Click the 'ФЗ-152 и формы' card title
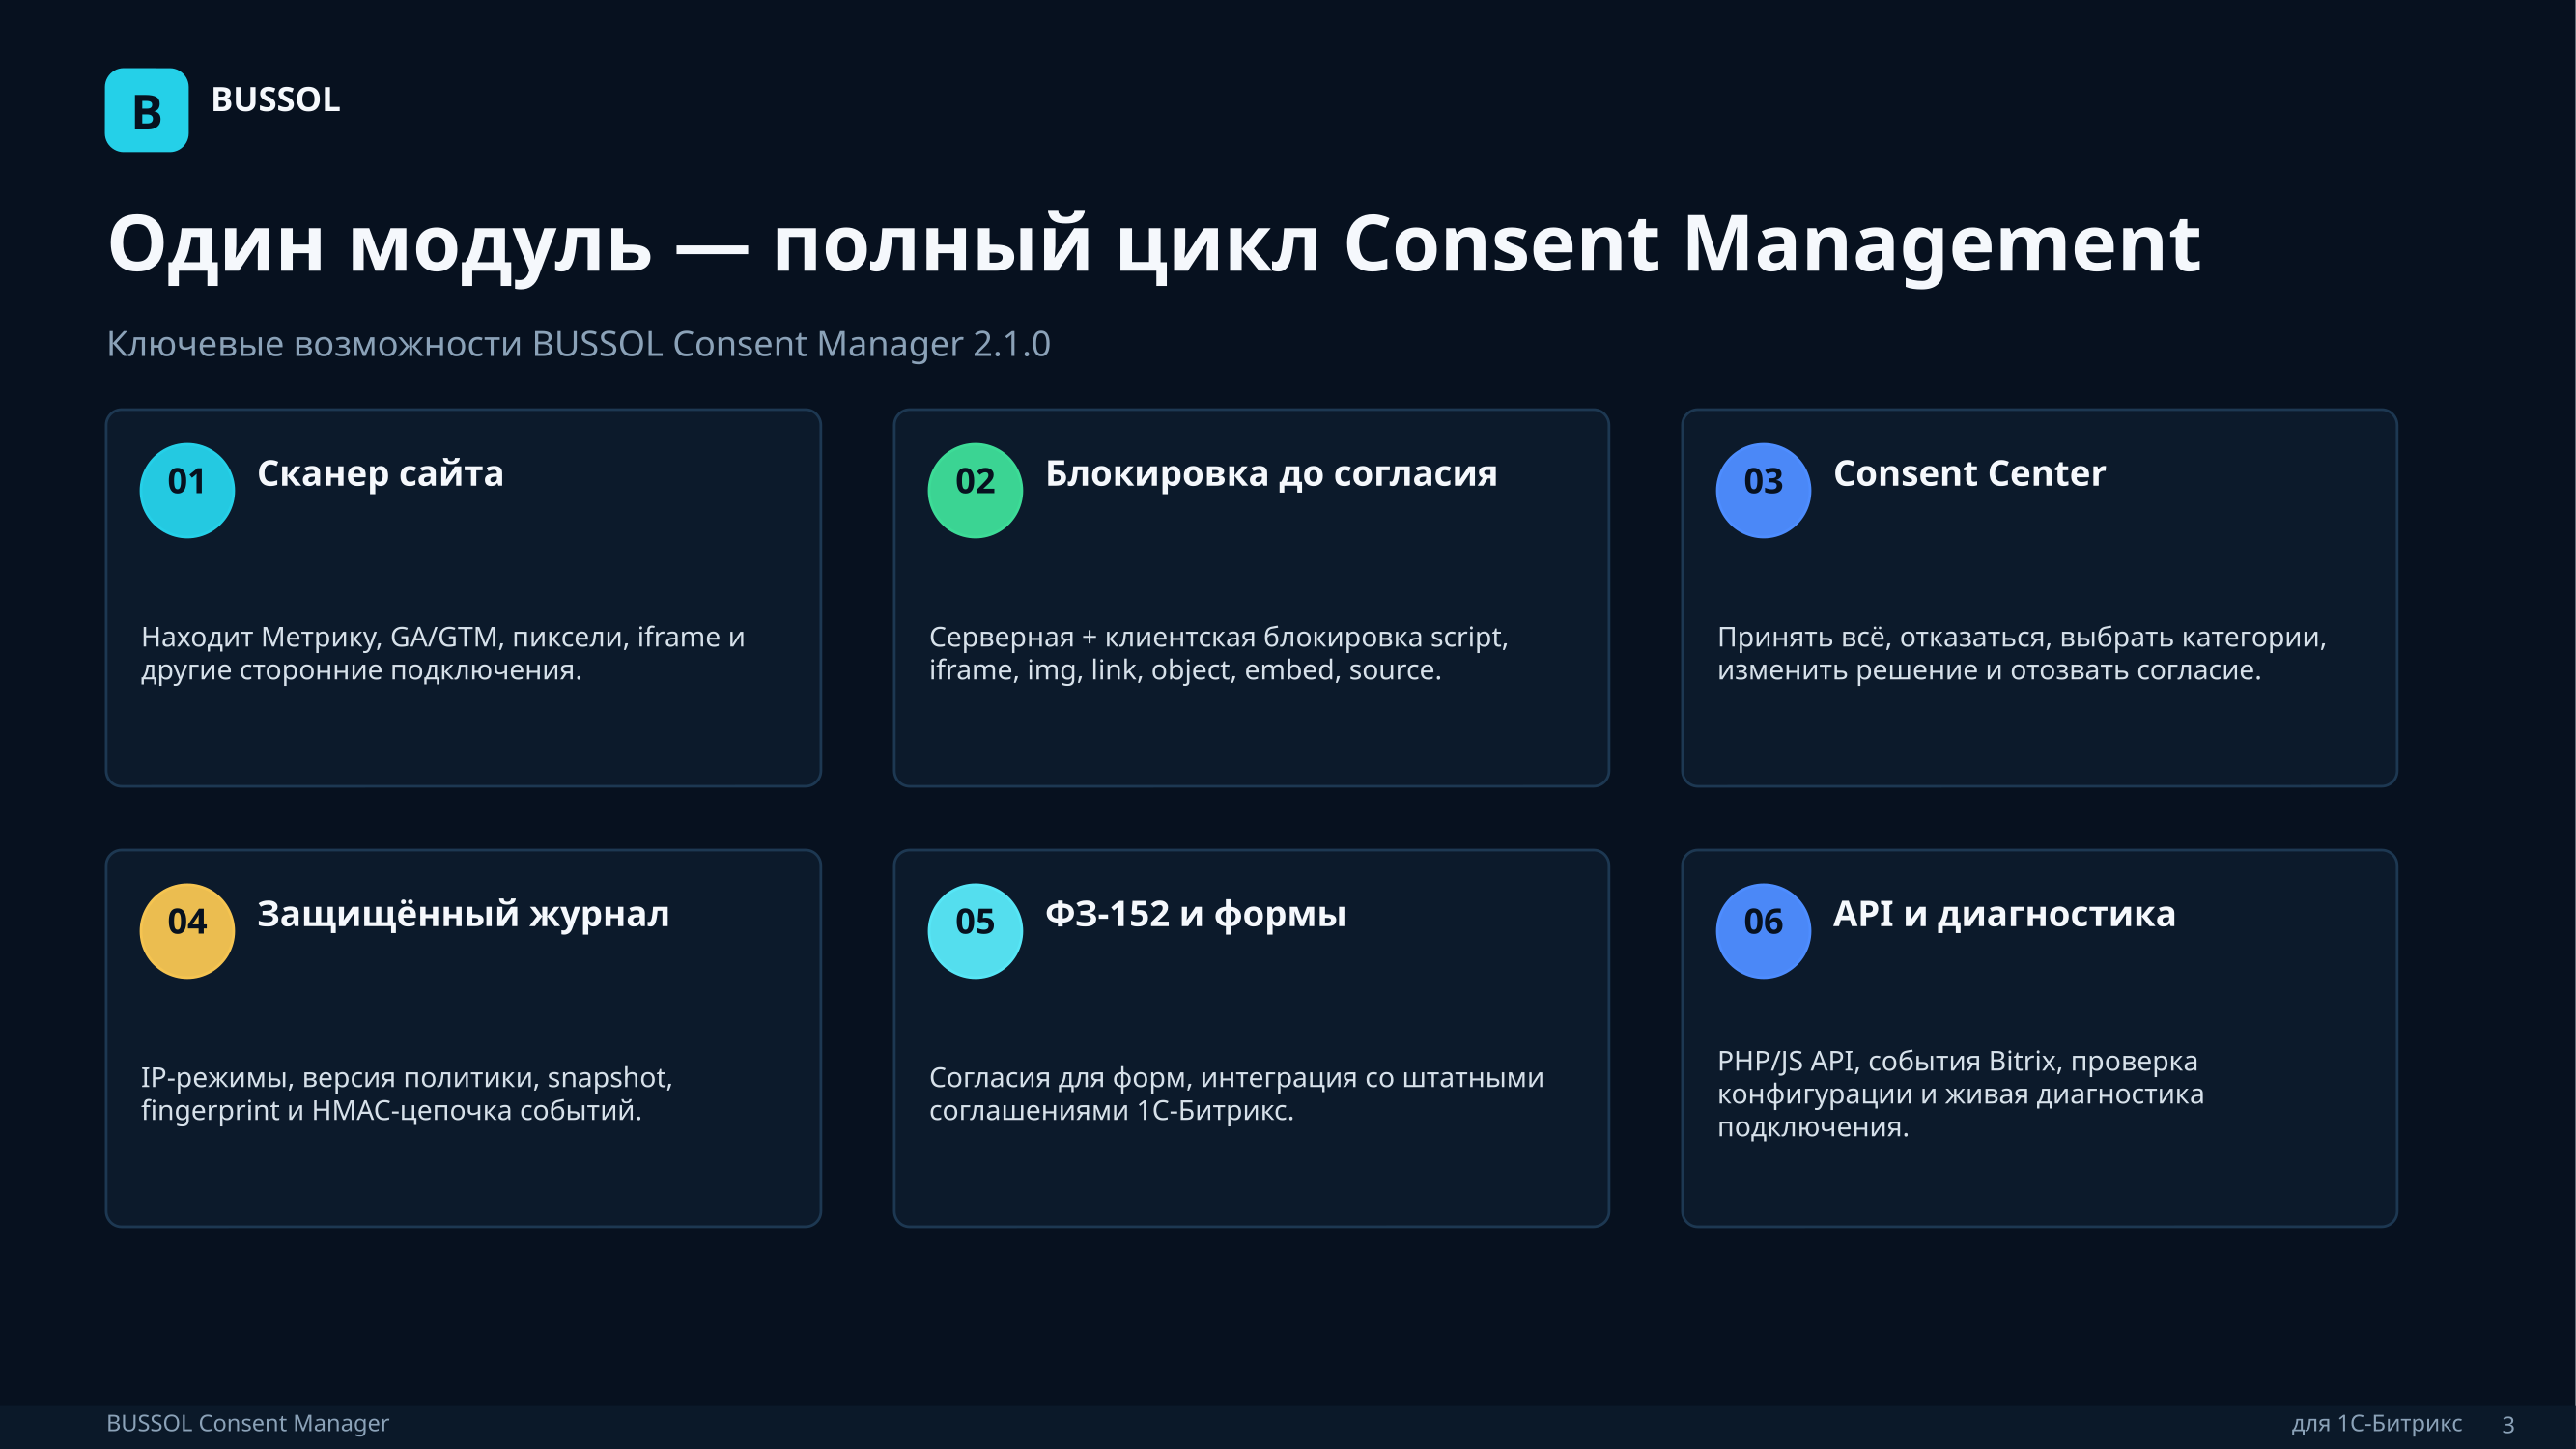 [x=1195, y=915]
